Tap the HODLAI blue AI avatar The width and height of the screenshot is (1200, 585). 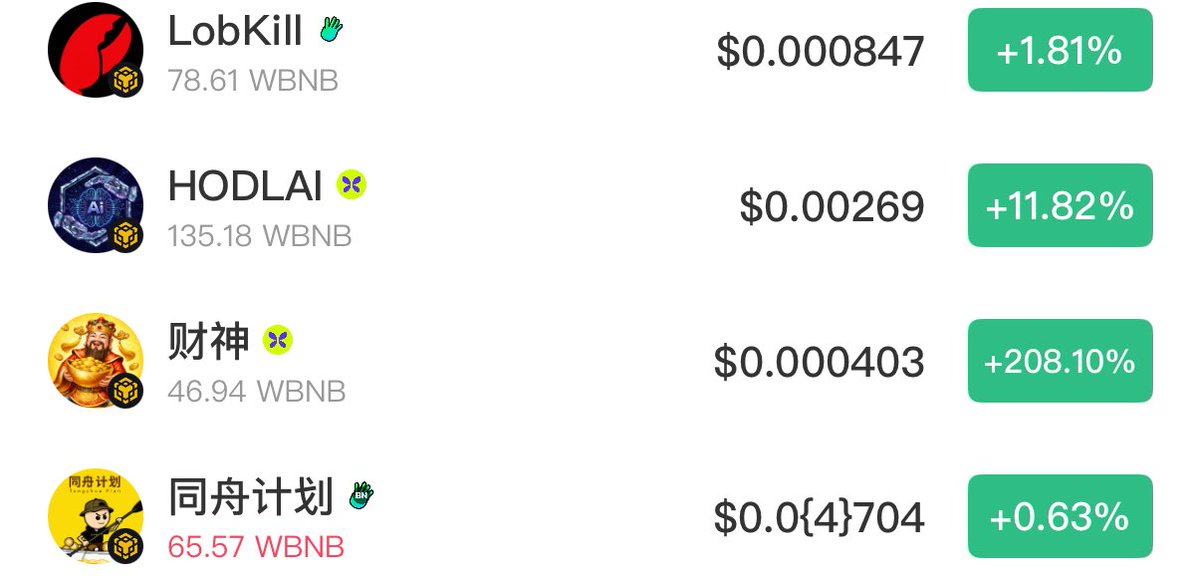point(95,205)
